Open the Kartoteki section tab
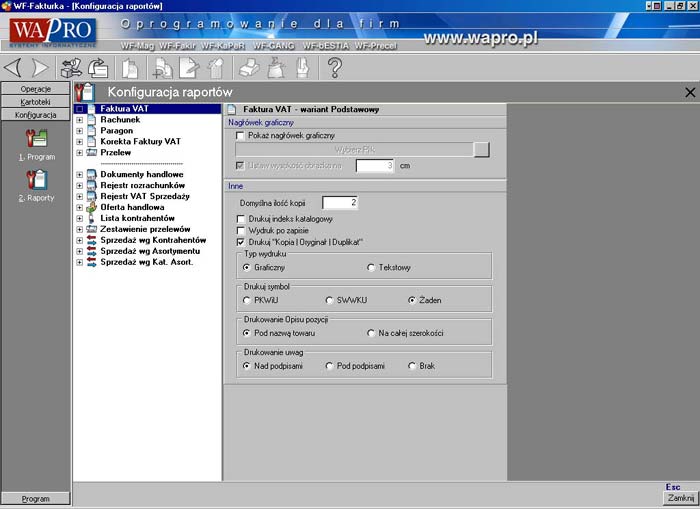700x509 pixels. 36,102
